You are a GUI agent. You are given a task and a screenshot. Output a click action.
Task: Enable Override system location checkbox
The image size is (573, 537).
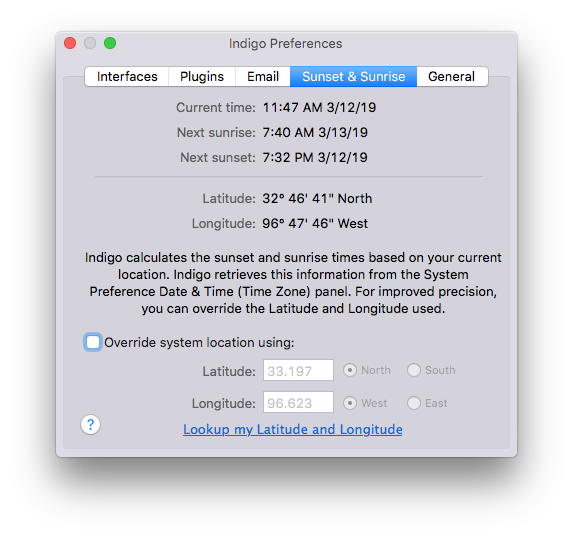click(x=93, y=342)
